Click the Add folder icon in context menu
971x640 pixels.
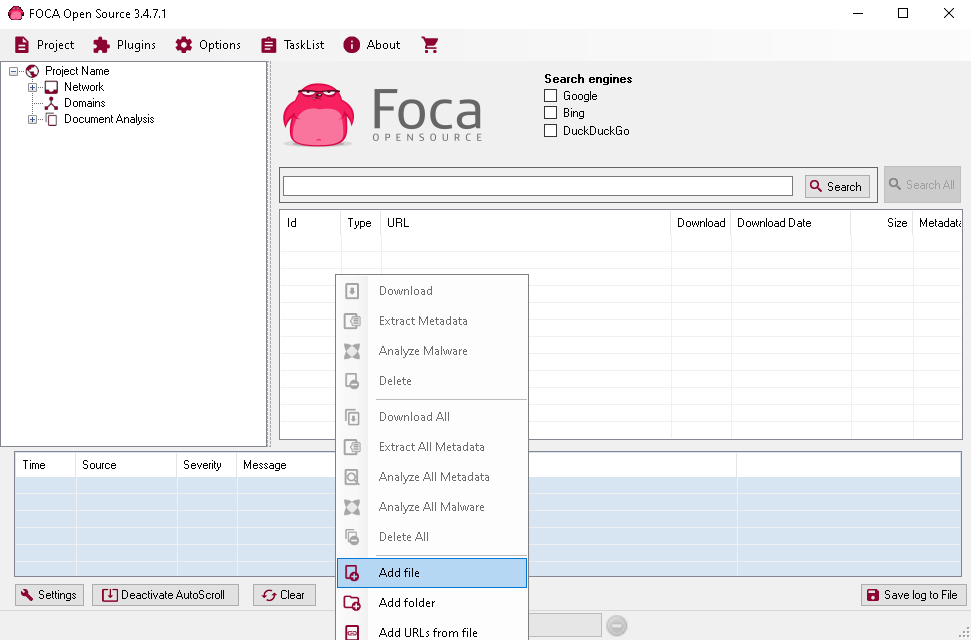(x=352, y=603)
